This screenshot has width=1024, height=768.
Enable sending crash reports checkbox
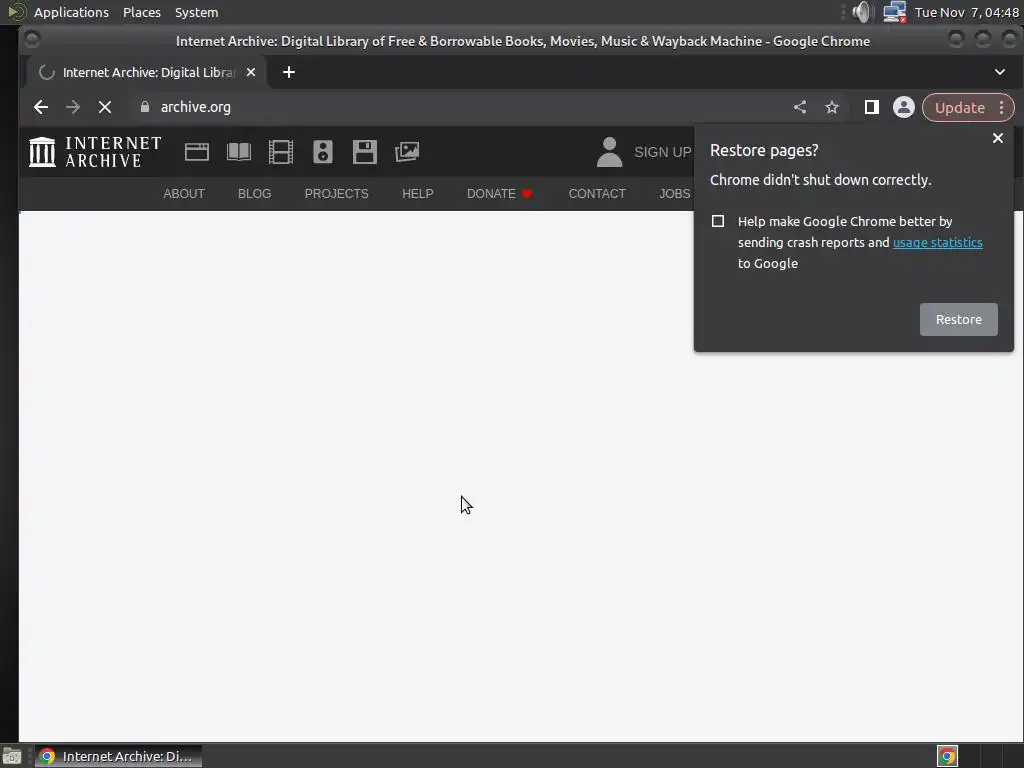point(718,221)
